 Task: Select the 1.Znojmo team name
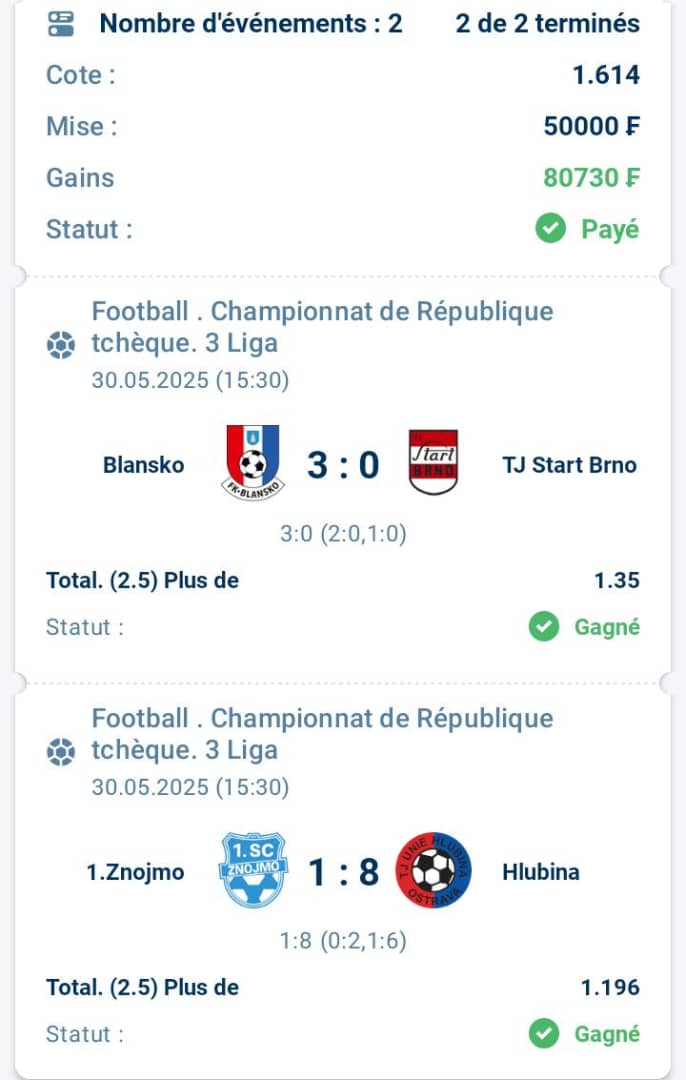pos(136,872)
